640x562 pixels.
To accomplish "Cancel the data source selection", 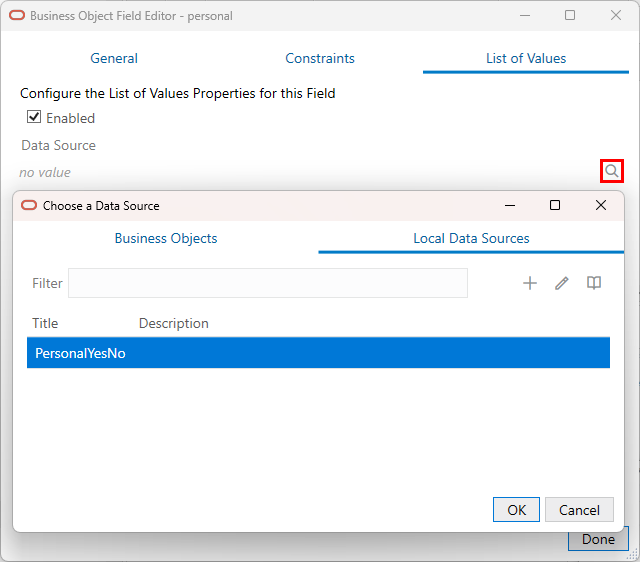I will pos(579,510).
